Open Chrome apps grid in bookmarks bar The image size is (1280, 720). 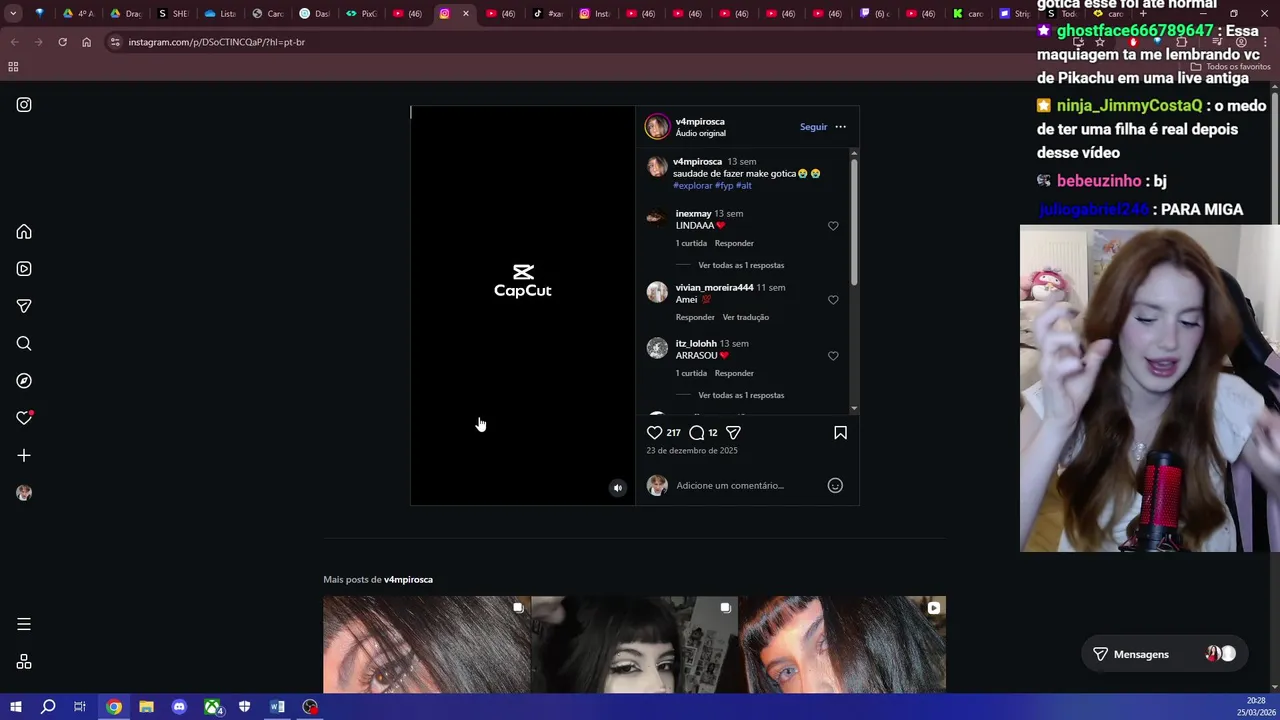tap(13, 67)
